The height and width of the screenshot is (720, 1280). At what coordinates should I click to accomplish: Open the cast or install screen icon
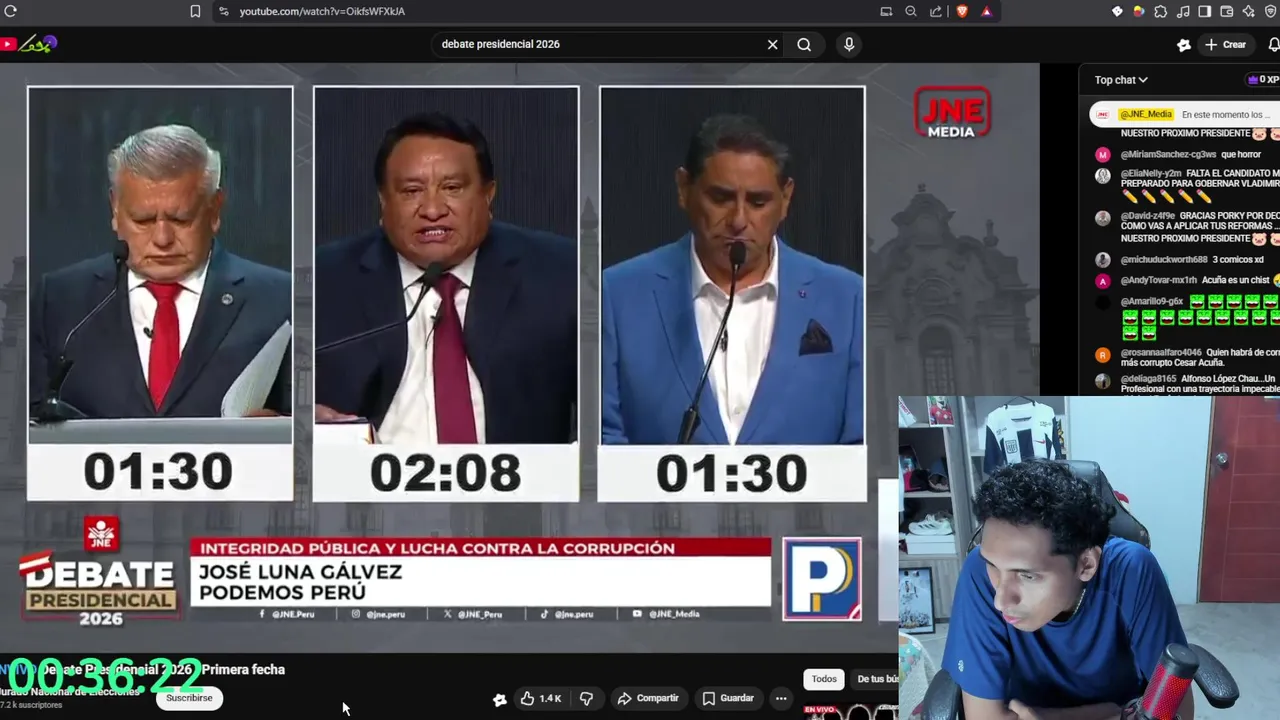pos(886,11)
